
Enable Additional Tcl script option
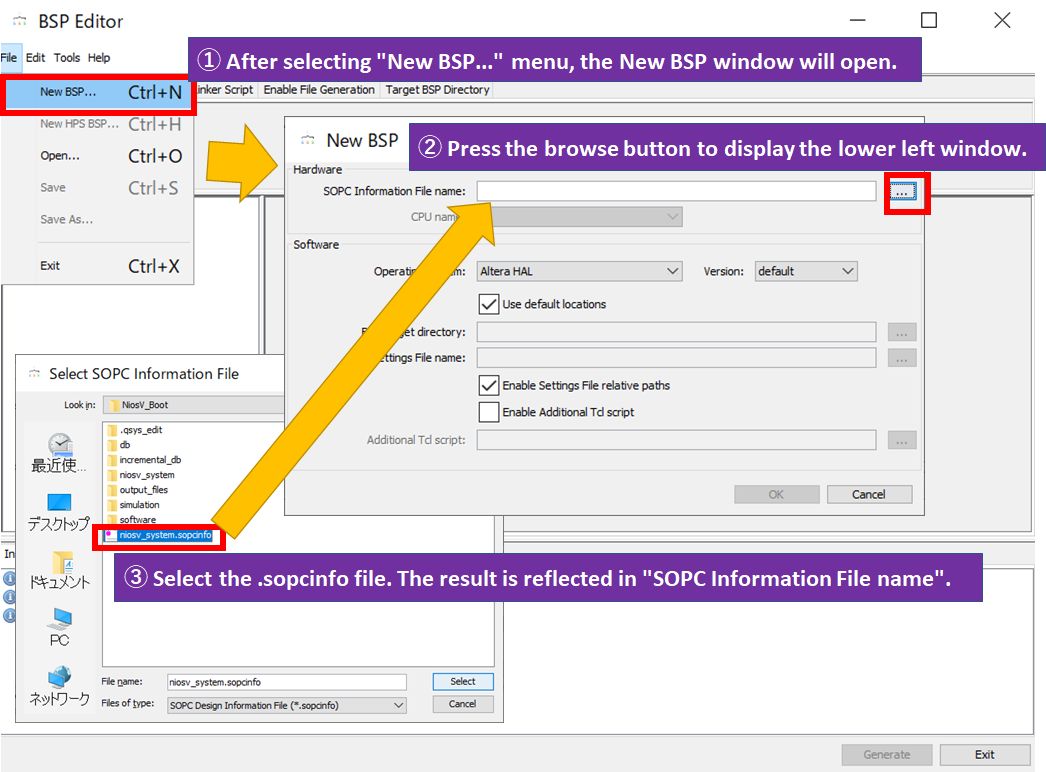[x=489, y=412]
